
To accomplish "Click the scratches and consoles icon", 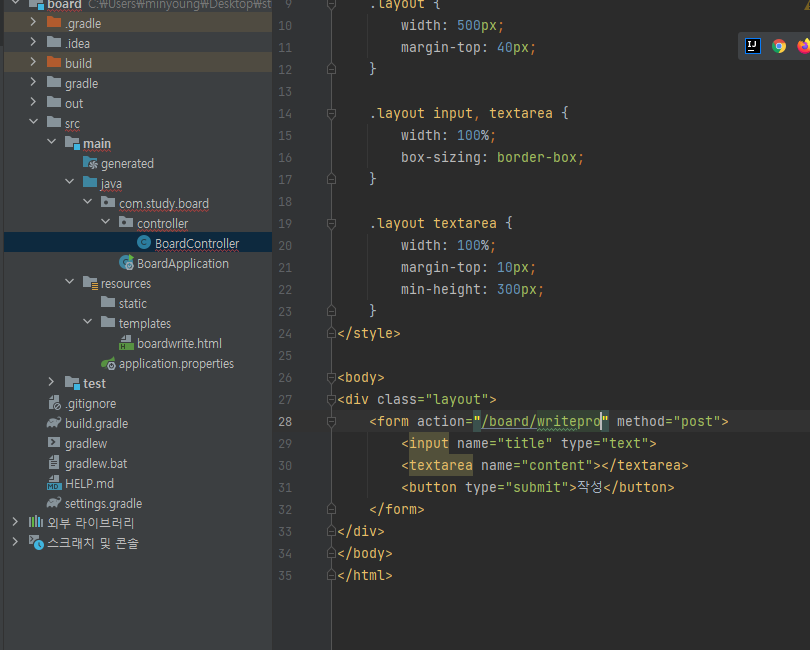I will coord(36,543).
